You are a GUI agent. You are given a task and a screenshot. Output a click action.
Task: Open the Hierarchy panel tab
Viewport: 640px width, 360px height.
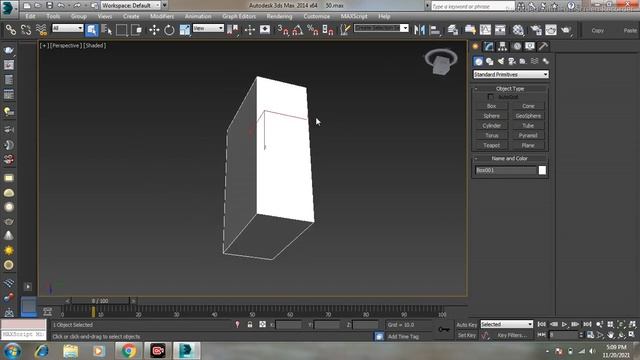(502, 46)
